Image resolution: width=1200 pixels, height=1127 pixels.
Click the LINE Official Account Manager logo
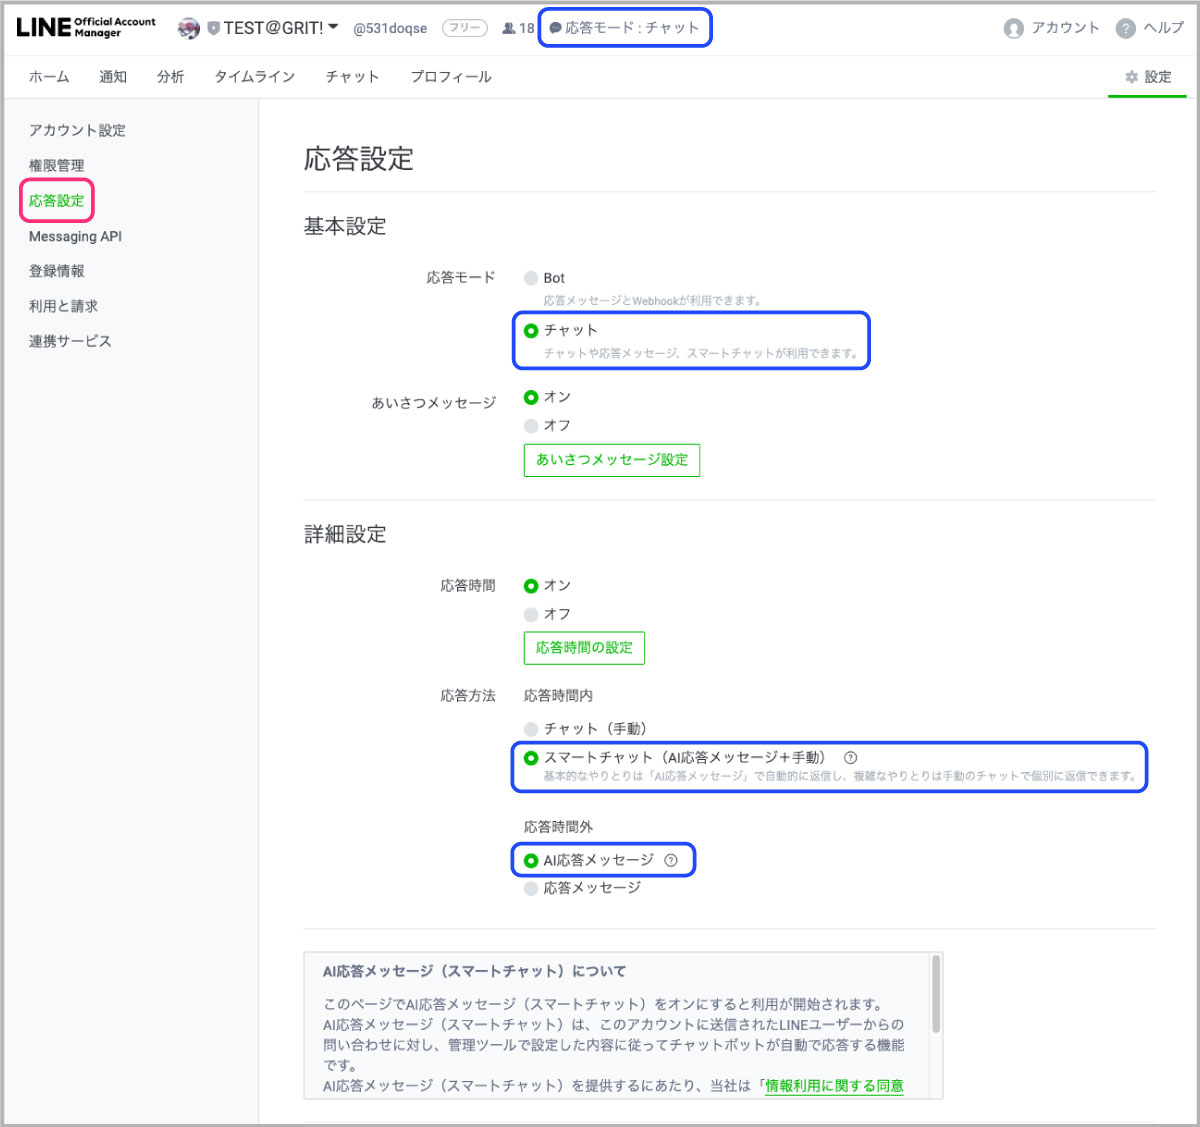point(86,27)
